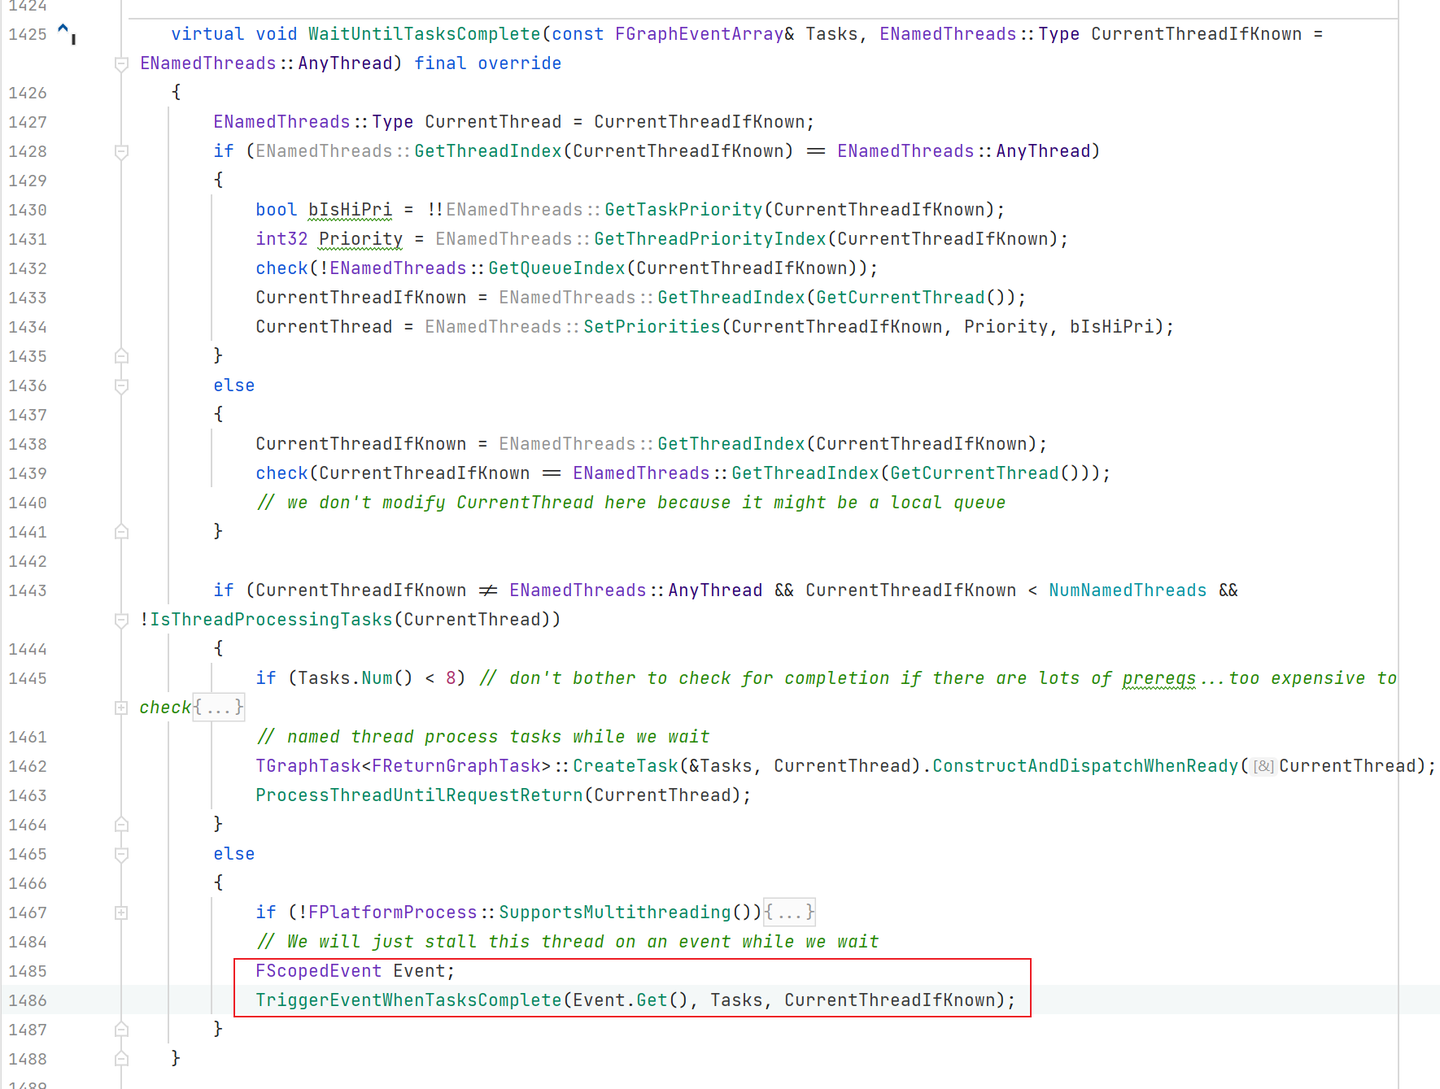Expand the {...} block after SupportsMultithreading check

(789, 912)
